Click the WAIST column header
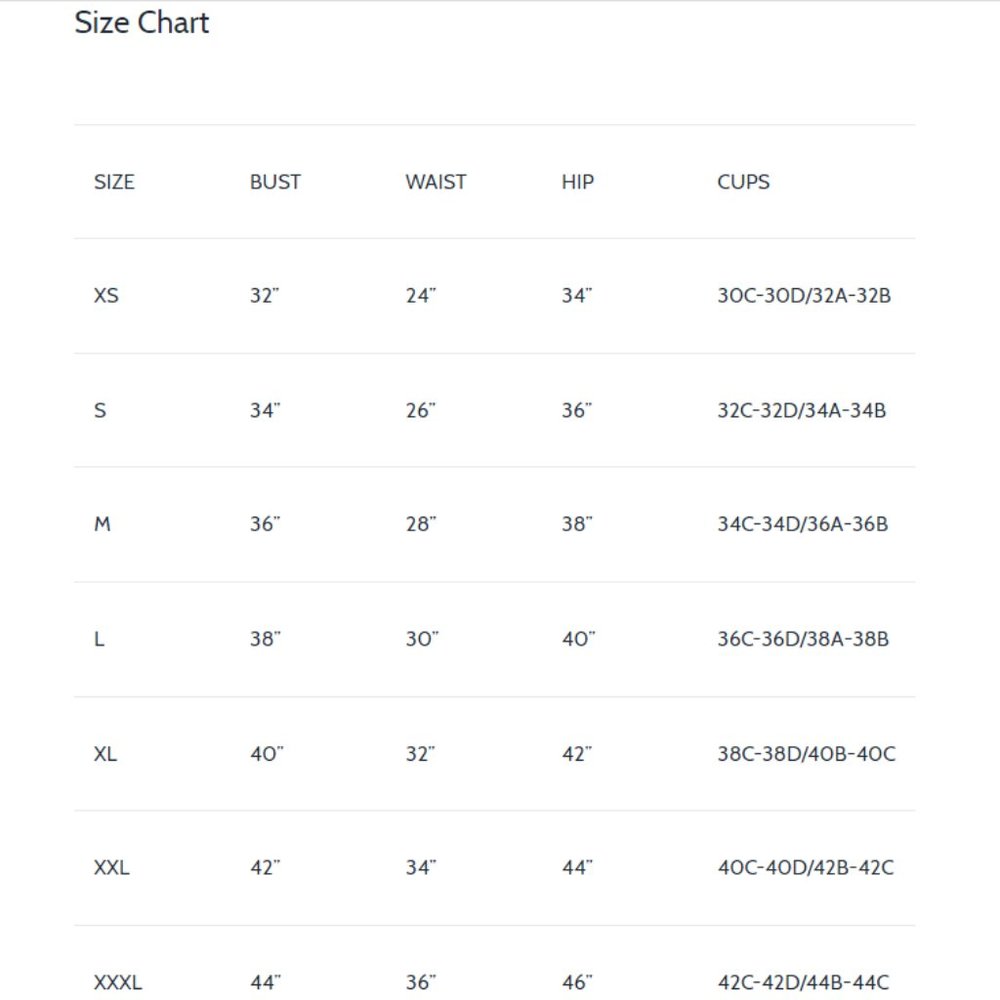 point(436,182)
